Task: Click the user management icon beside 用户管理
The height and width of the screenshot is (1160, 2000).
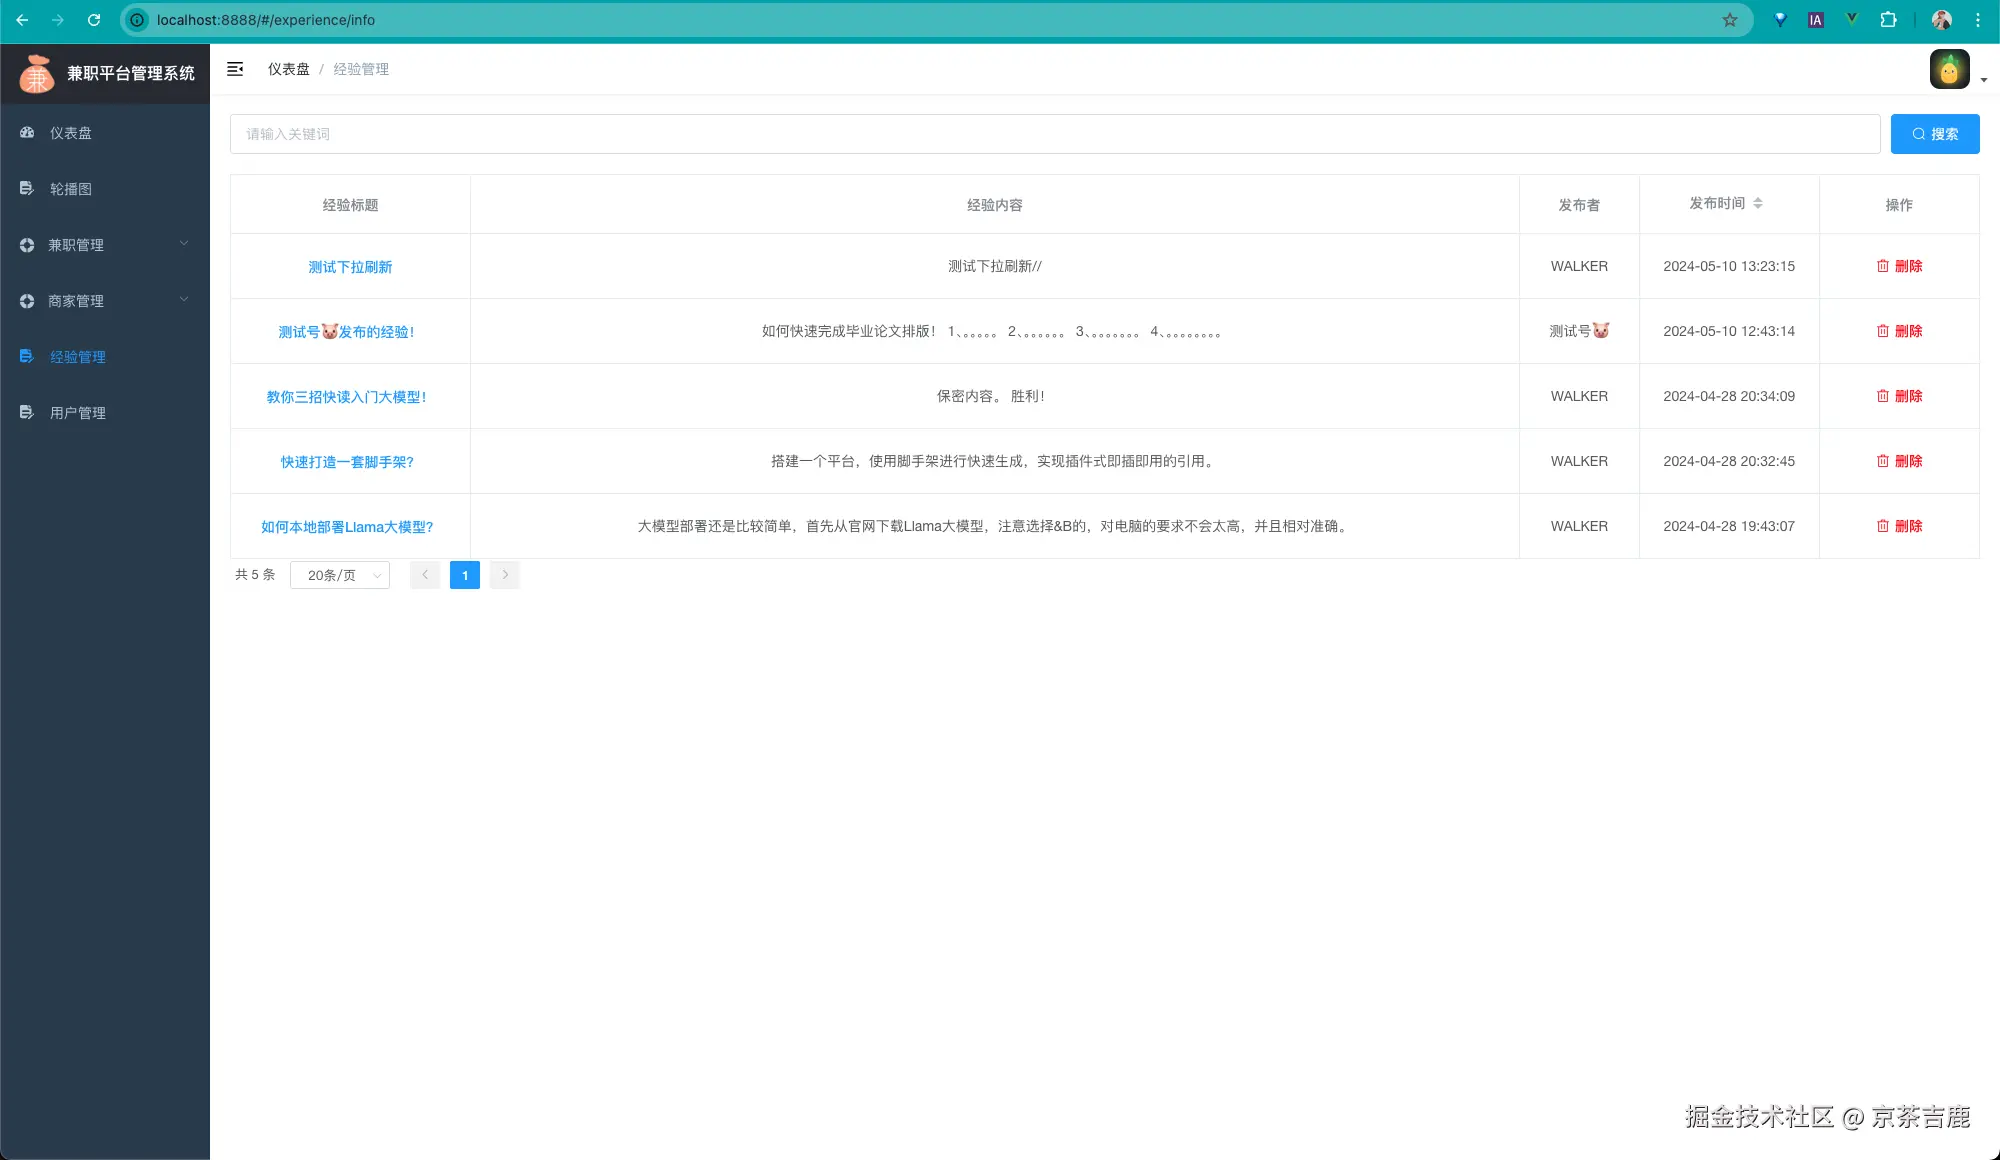Action: point(26,412)
